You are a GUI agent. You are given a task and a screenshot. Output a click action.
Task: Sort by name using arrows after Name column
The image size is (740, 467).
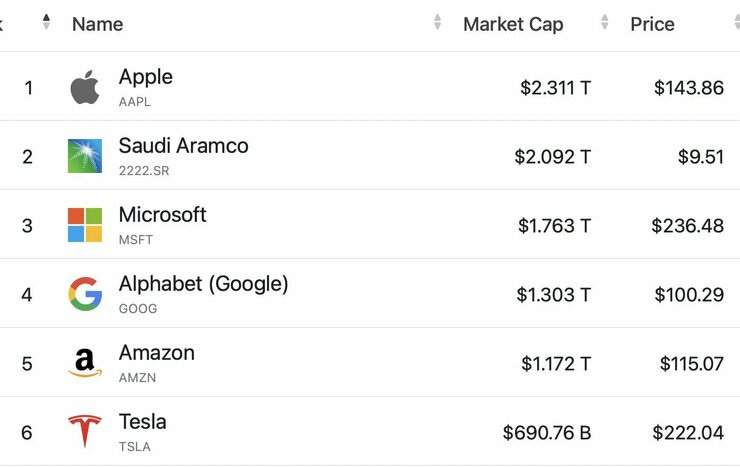tap(437, 22)
